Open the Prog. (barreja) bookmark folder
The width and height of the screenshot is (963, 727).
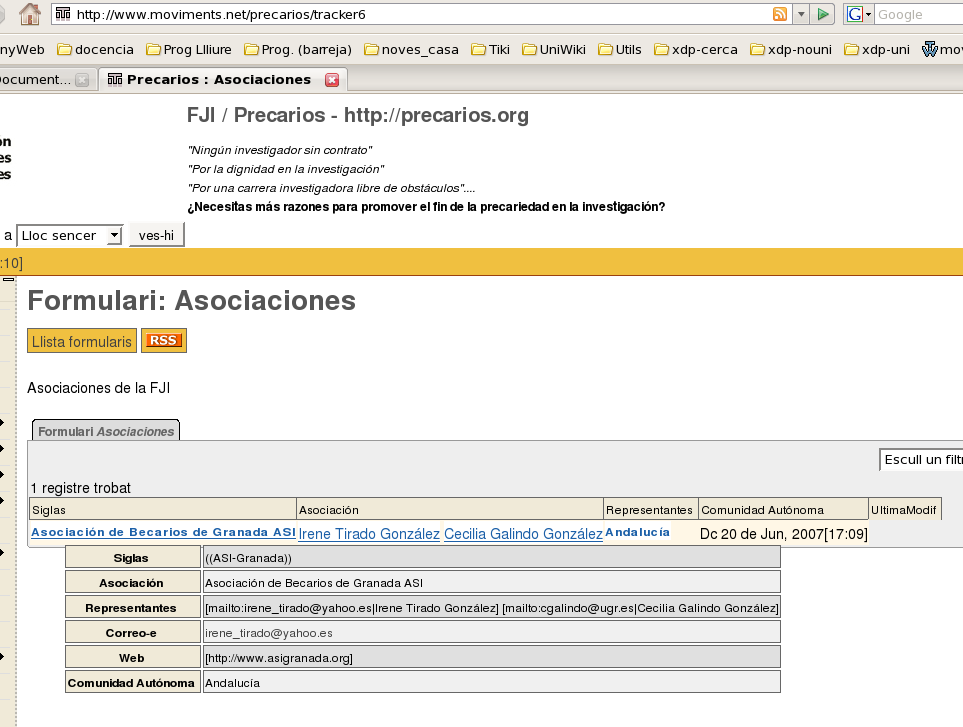click(298, 50)
